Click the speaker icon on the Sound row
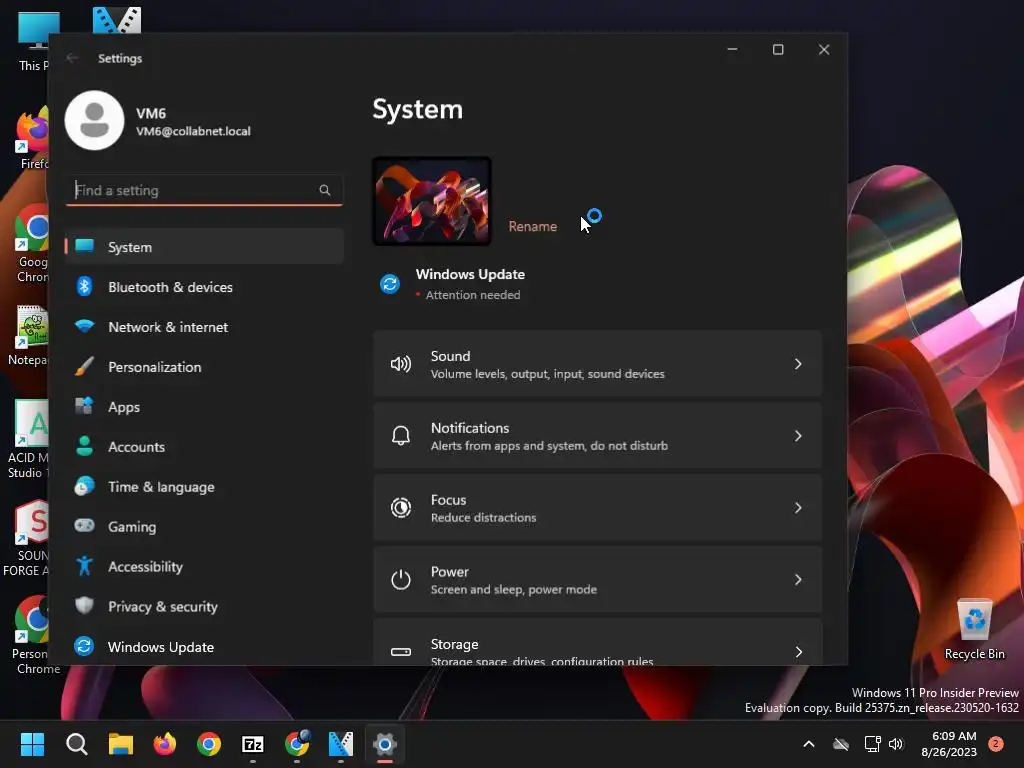 [401, 364]
